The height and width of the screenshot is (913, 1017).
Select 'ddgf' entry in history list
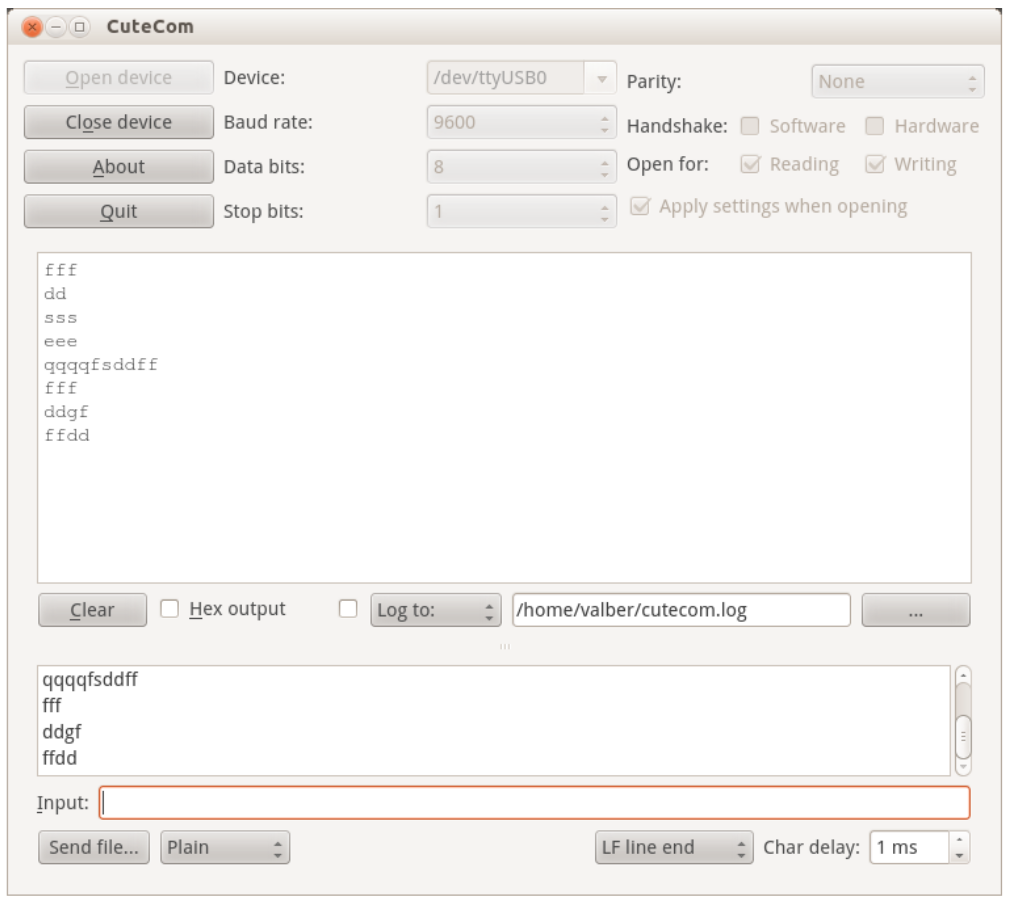[x=62, y=731]
